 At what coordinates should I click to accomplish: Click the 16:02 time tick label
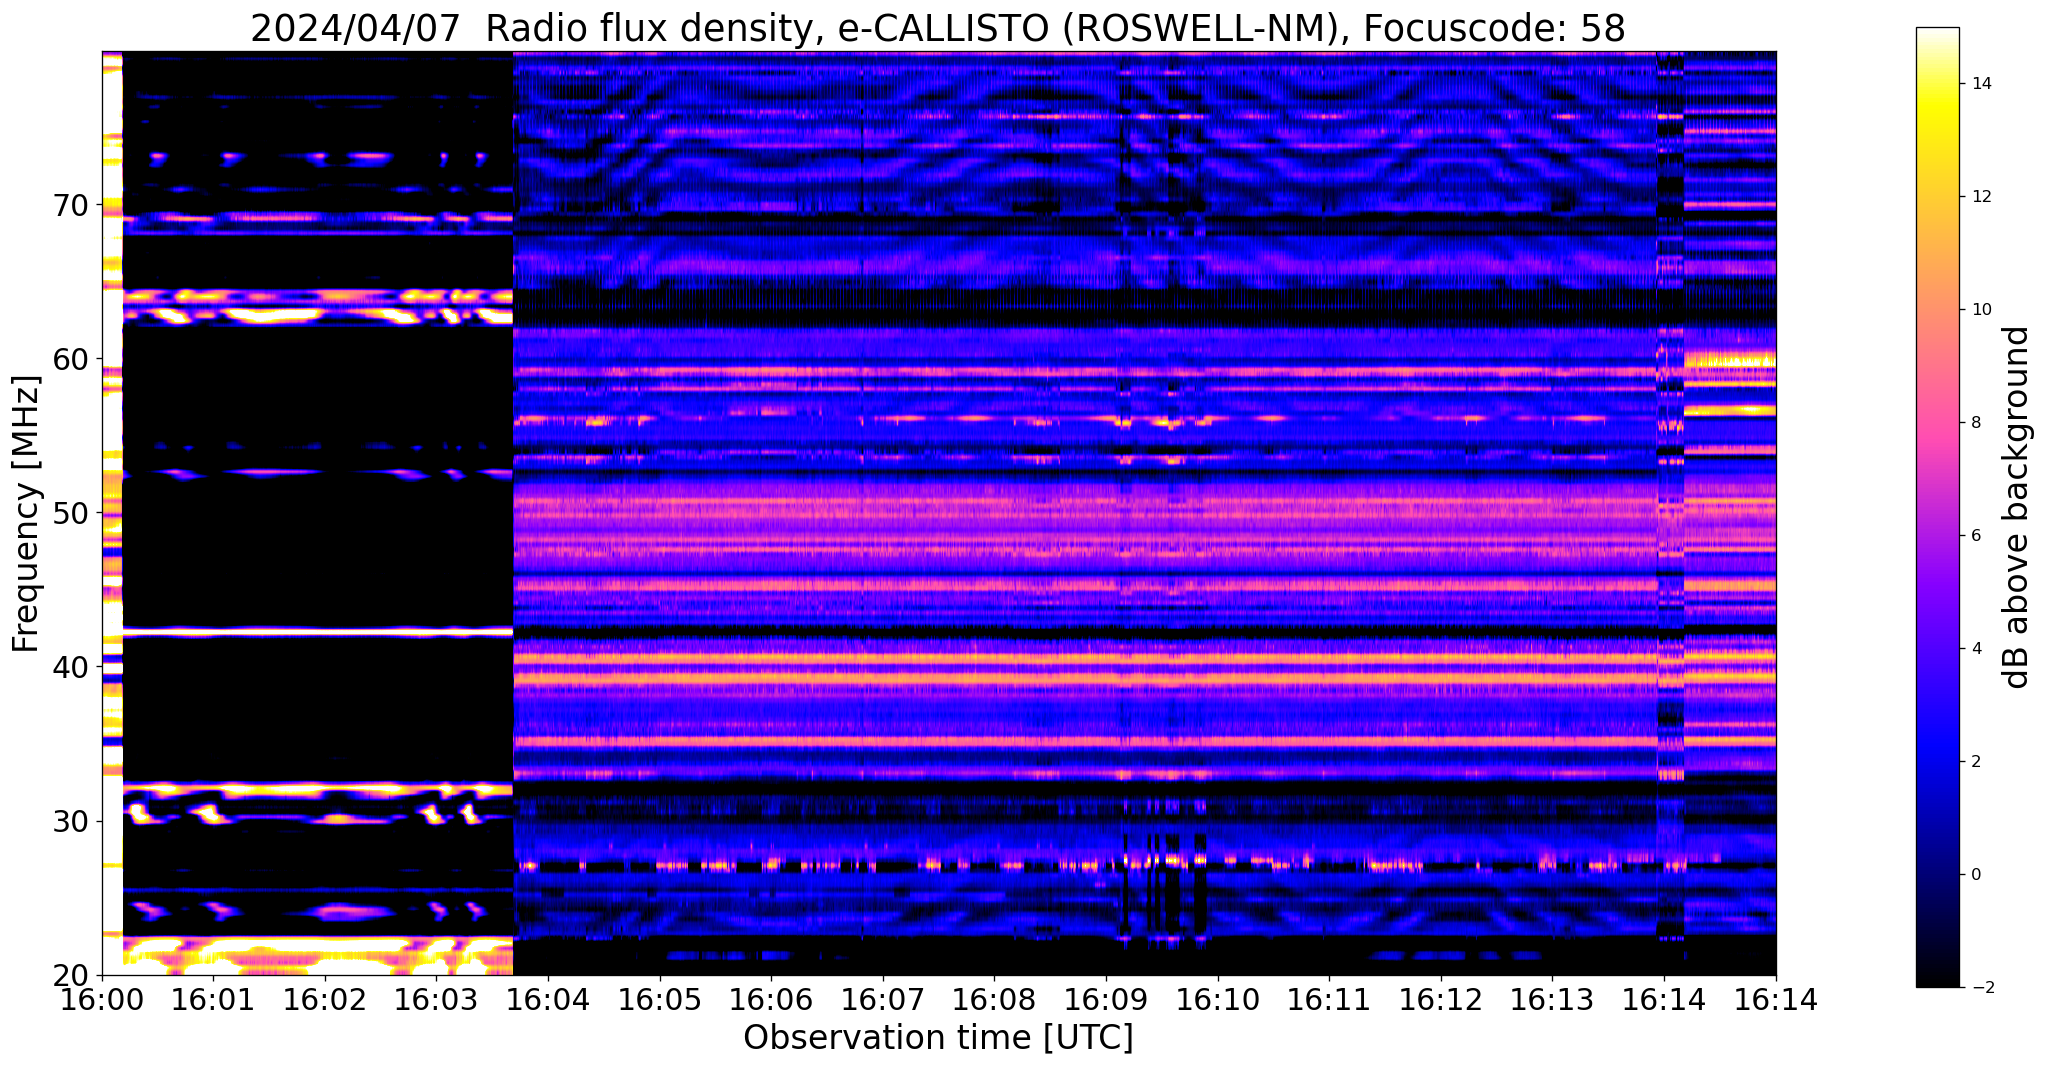pyautogui.click(x=326, y=1000)
